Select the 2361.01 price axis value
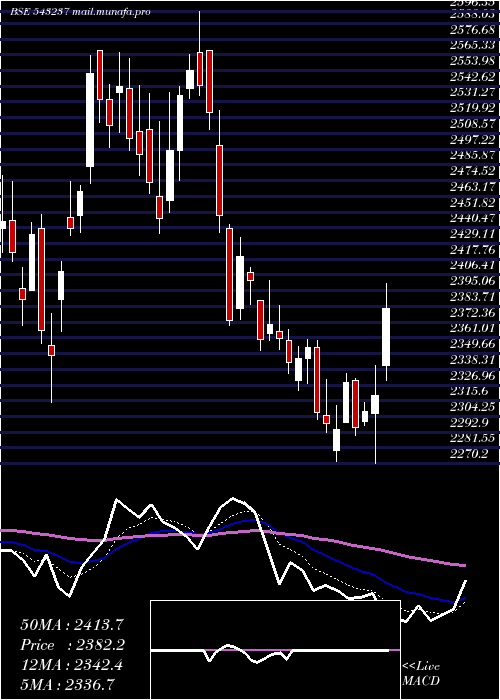 tap(472, 329)
